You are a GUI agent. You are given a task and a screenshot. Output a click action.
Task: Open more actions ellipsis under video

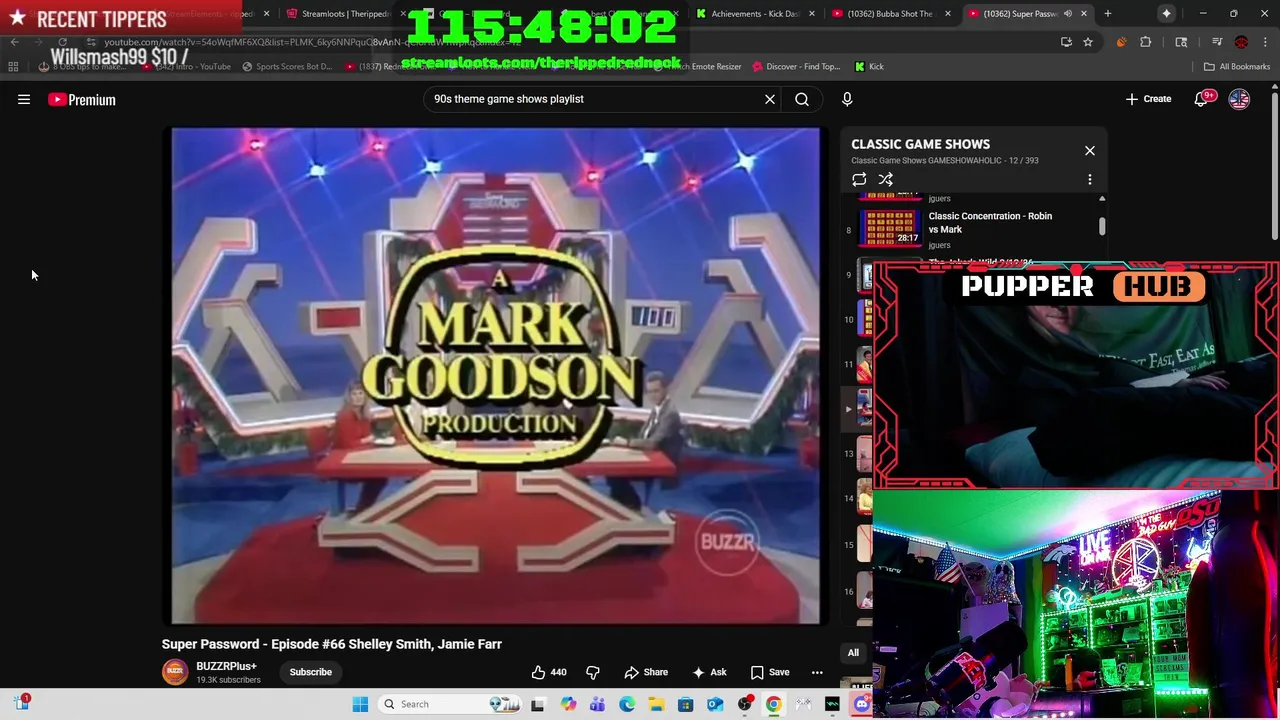pyautogui.click(x=817, y=672)
